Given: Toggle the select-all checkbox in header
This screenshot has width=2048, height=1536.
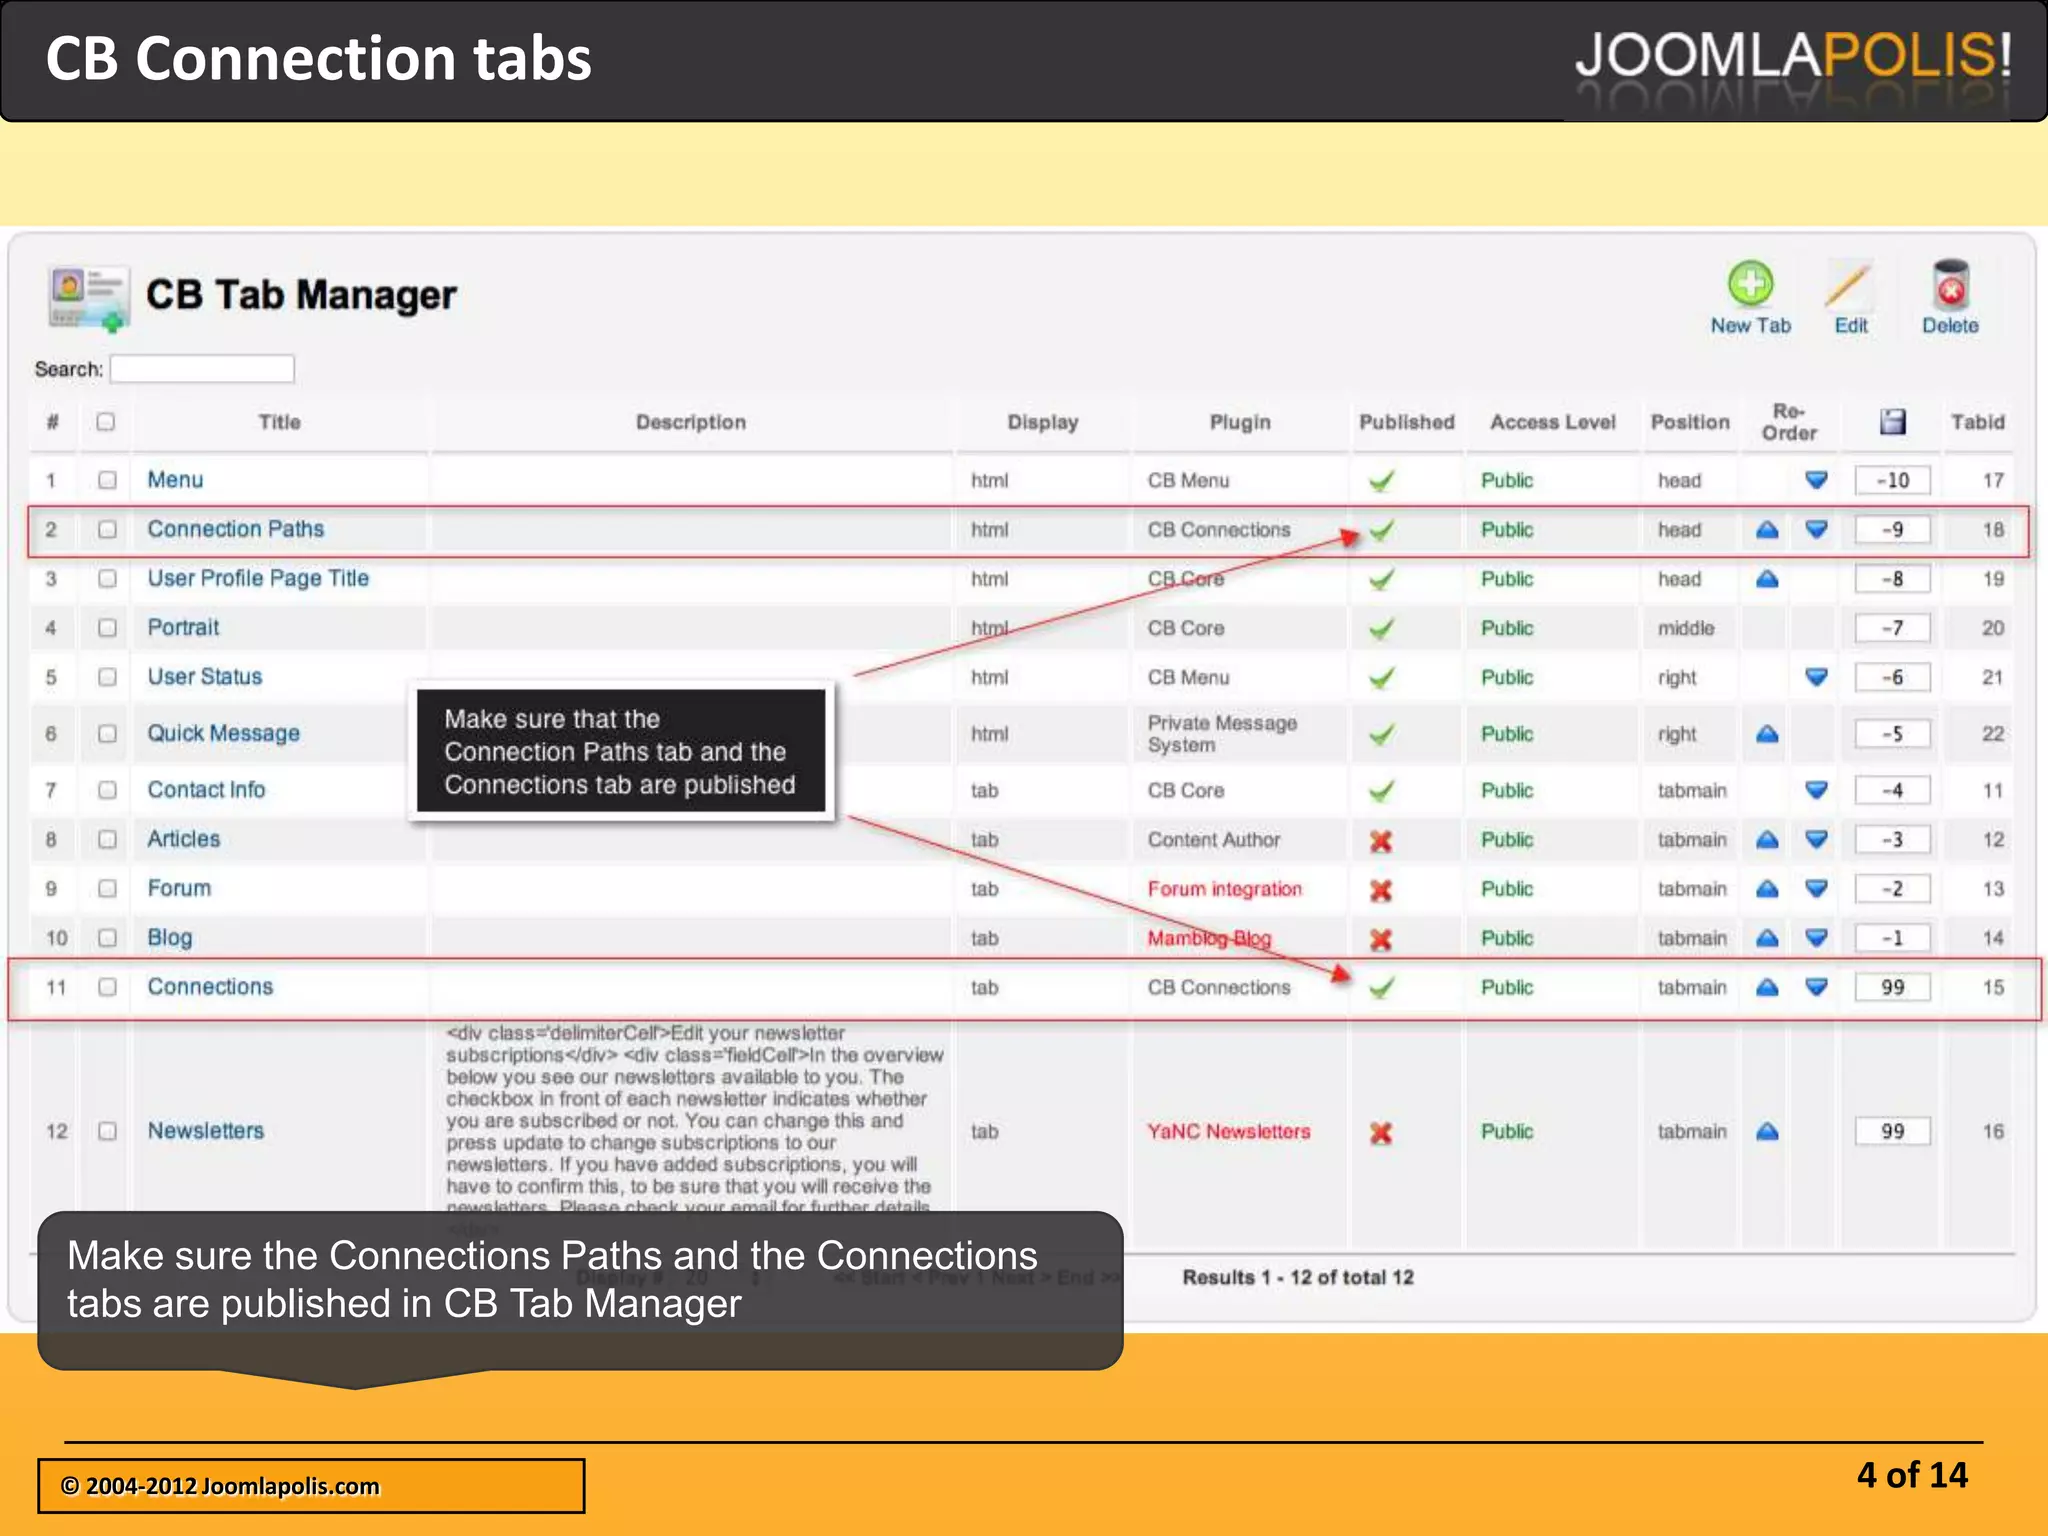Looking at the screenshot, I should click(x=105, y=422).
